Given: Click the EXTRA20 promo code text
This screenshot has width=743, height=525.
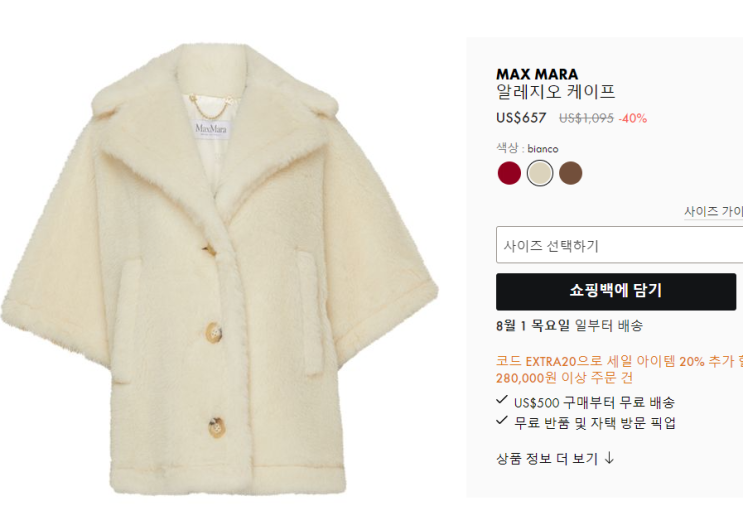Looking at the screenshot, I should point(551,362).
